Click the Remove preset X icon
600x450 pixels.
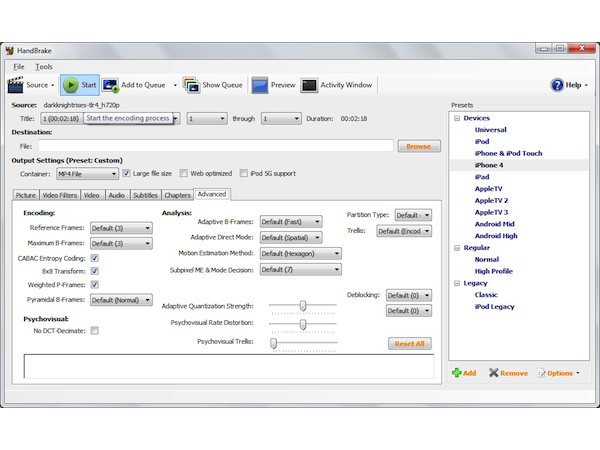pos(494,373)
